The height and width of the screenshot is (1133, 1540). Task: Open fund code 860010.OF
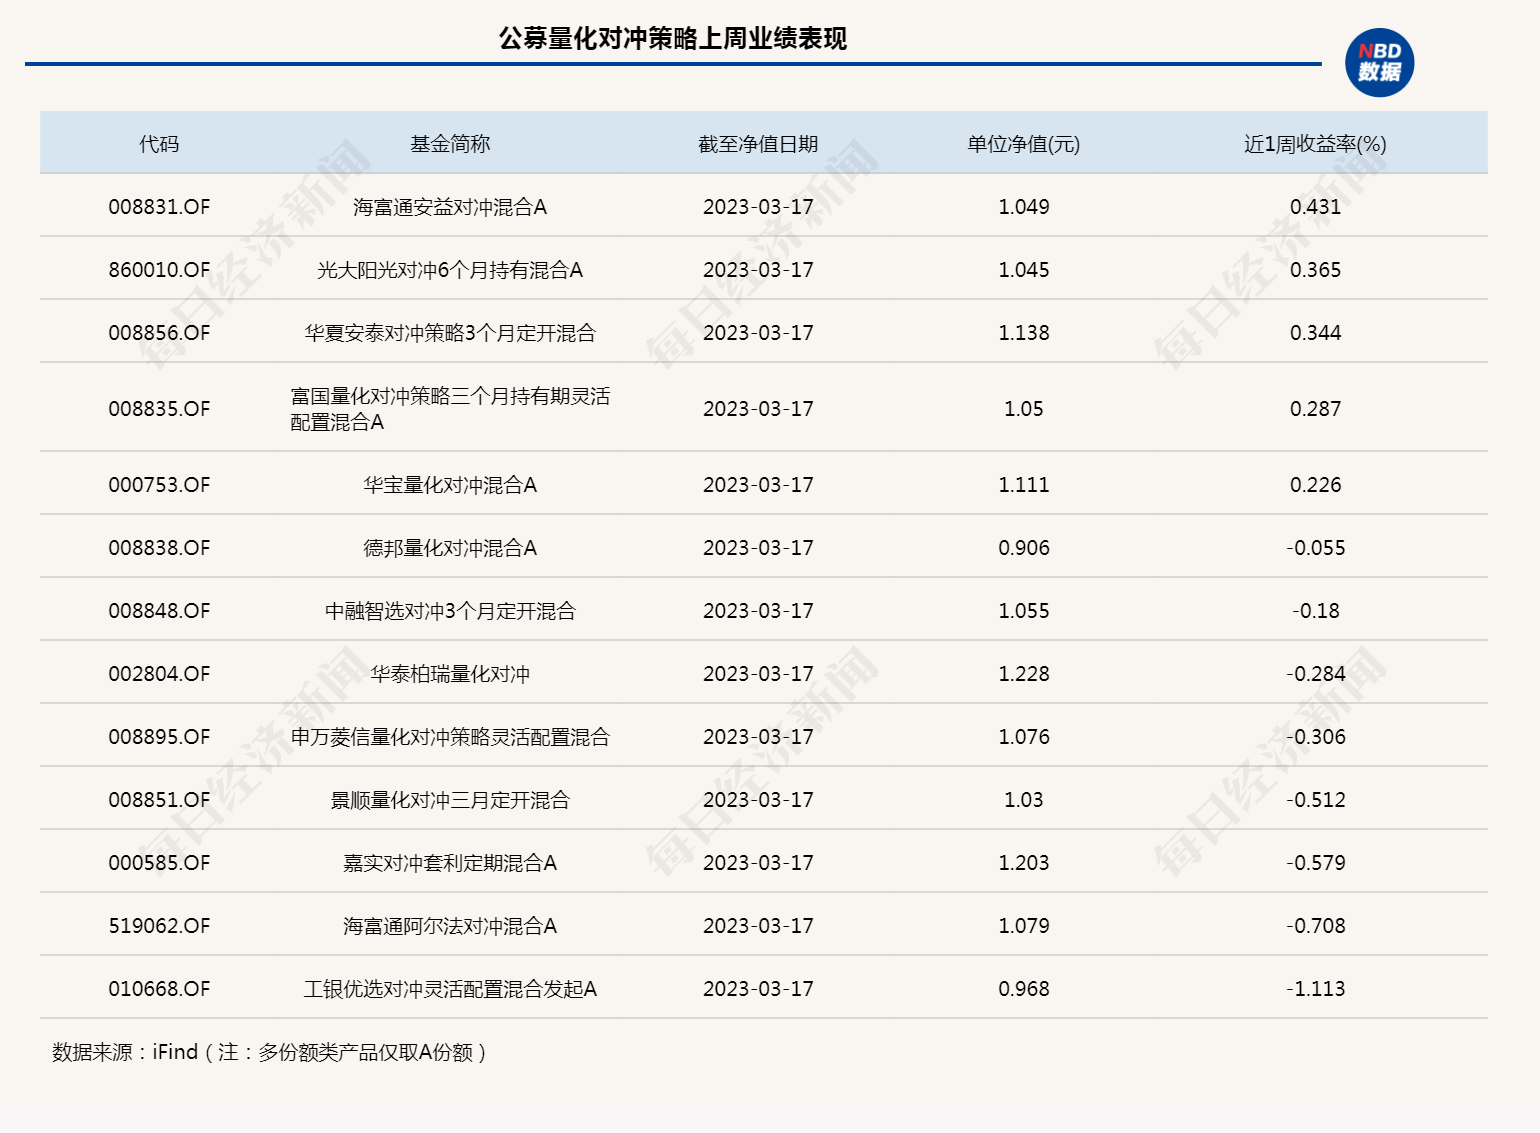pos(158,269)
